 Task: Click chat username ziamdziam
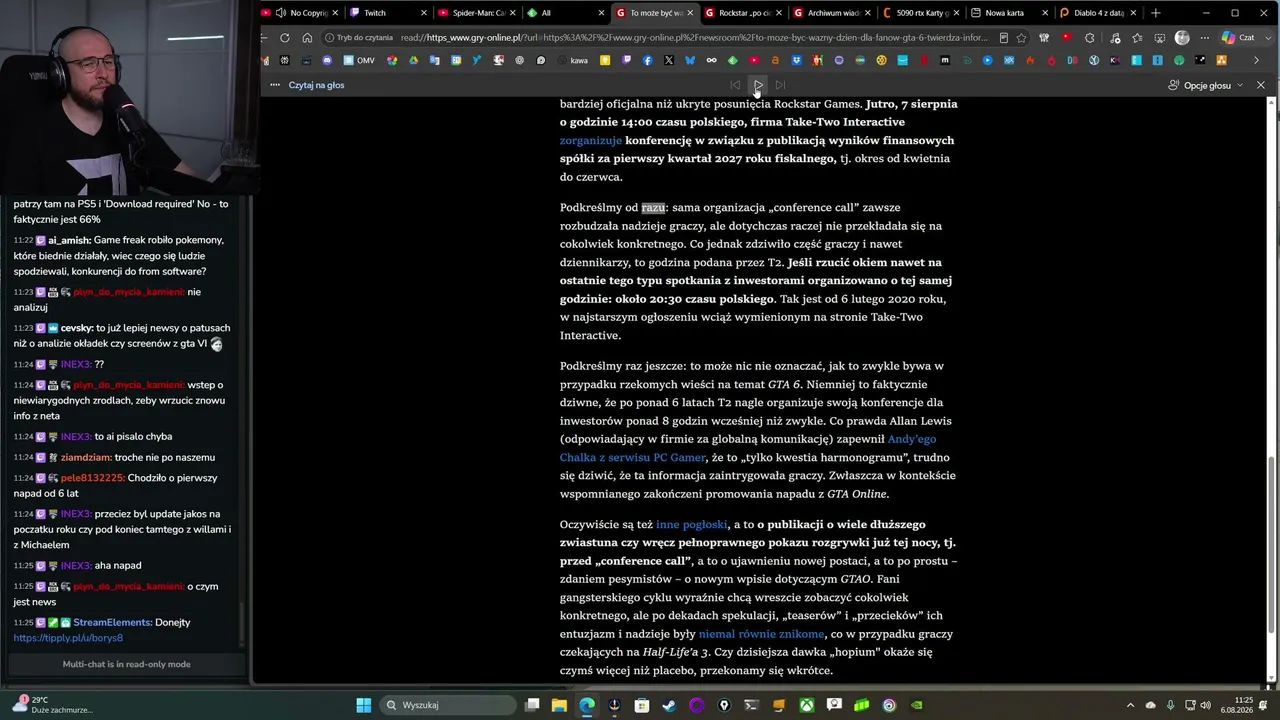pos(85,457)
